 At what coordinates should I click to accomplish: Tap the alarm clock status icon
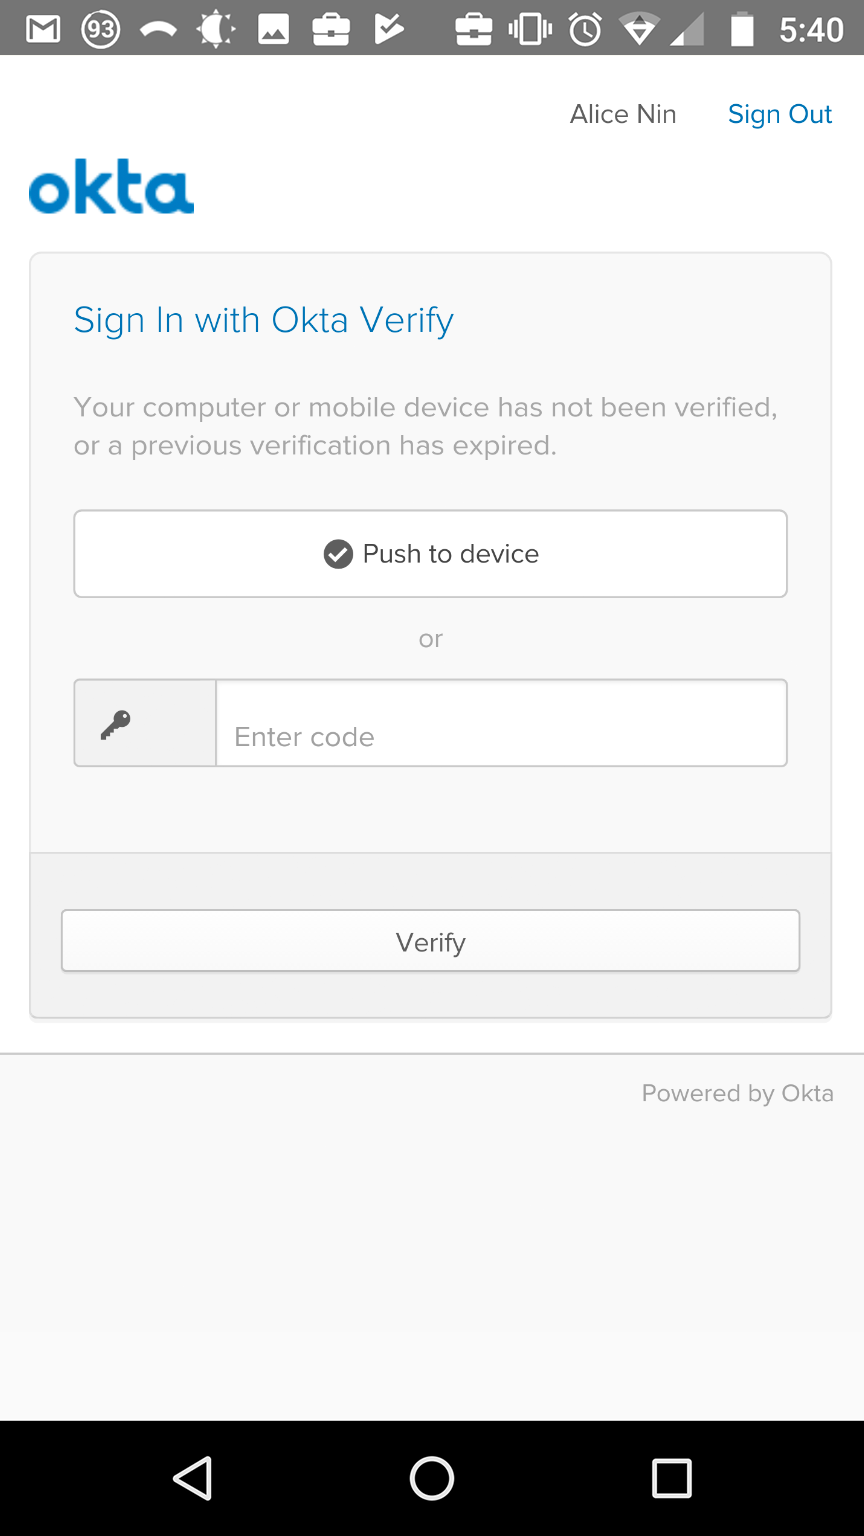click(x=585, y=30)
